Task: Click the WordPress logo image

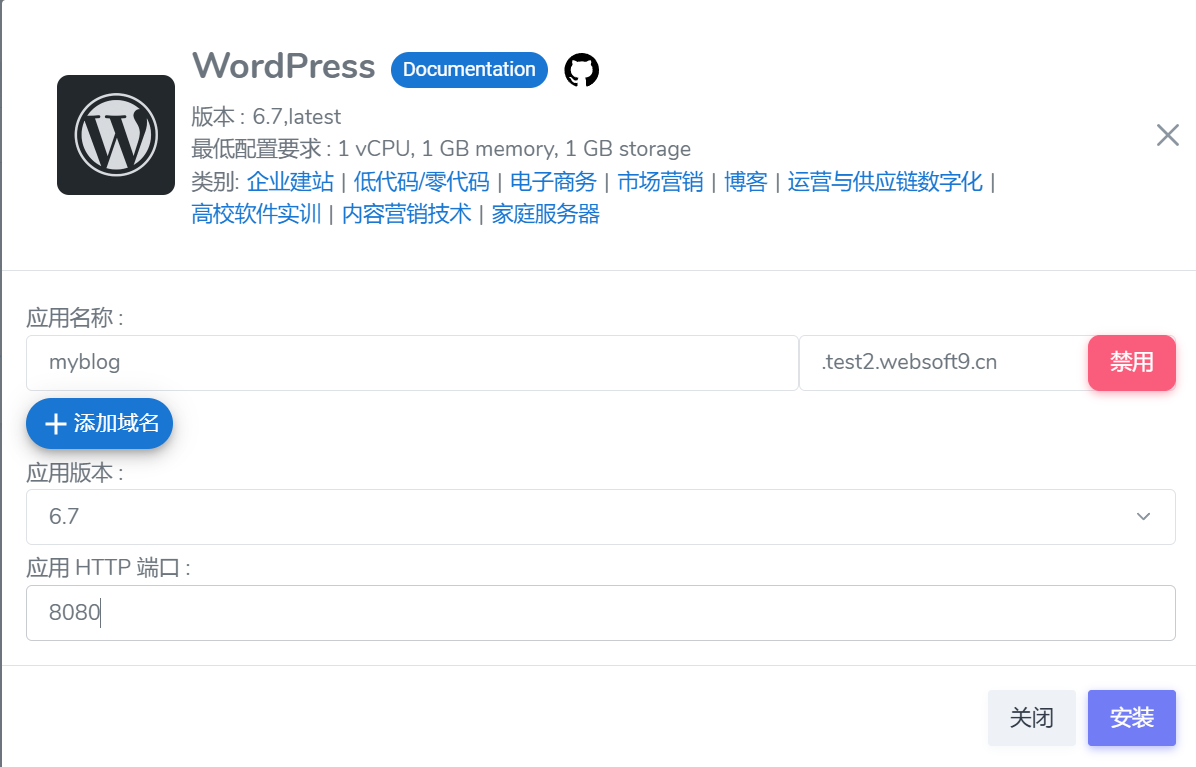Action: coord(116,134)
